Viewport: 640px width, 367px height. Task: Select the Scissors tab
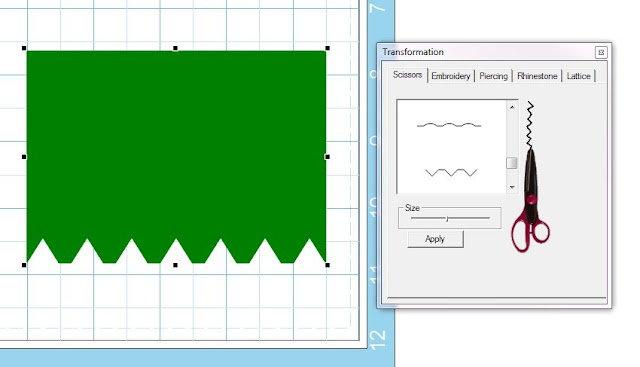407,75
